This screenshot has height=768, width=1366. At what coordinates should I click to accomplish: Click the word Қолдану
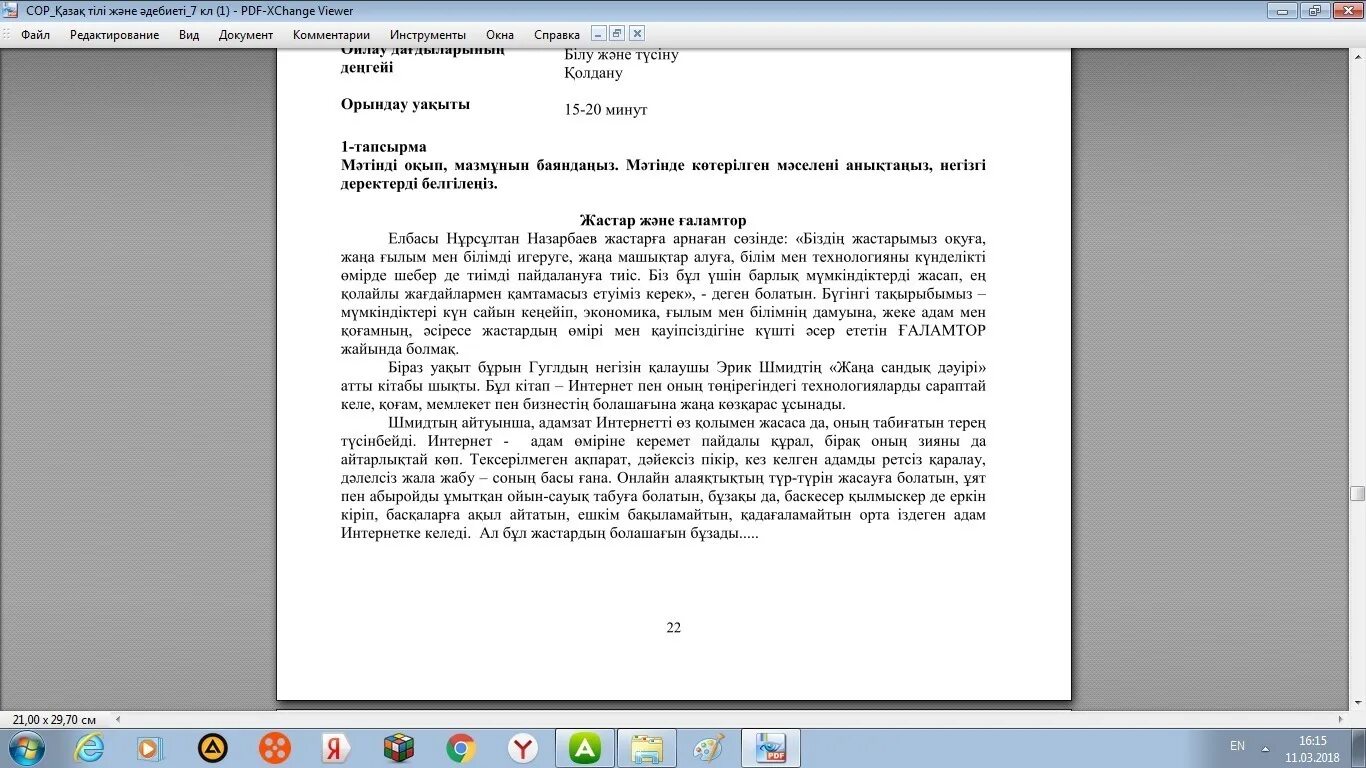tap(593, 73)
